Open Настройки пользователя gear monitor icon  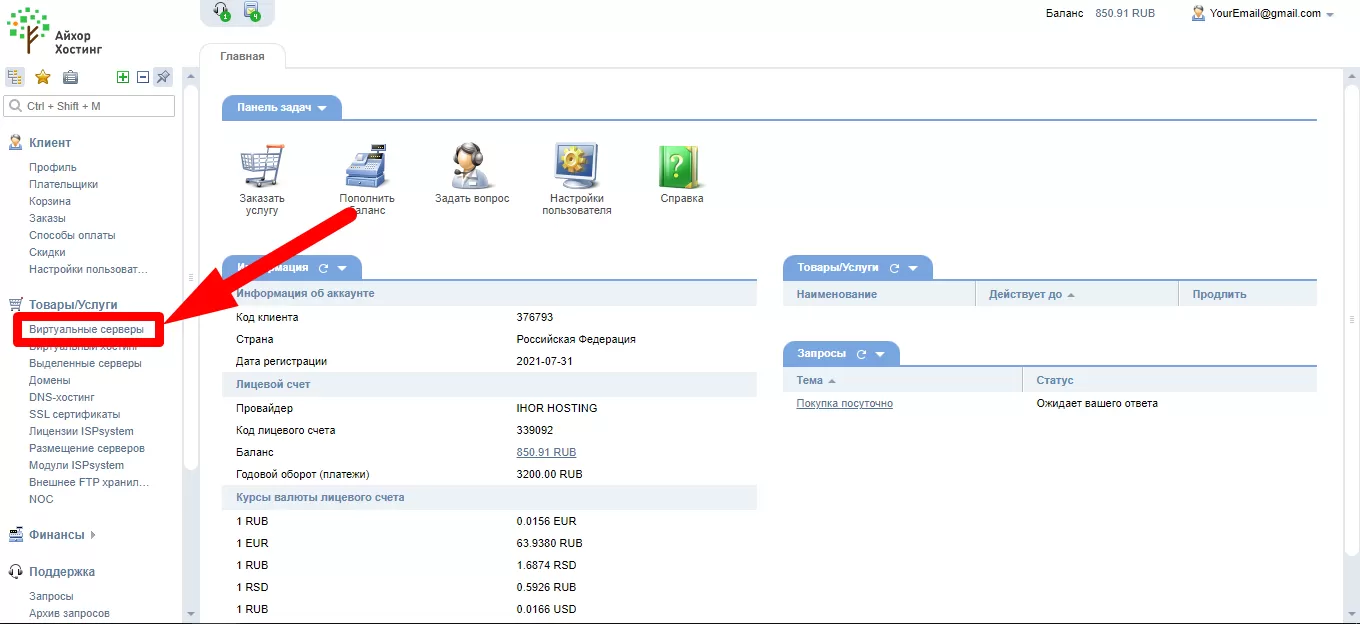(576, 166)
